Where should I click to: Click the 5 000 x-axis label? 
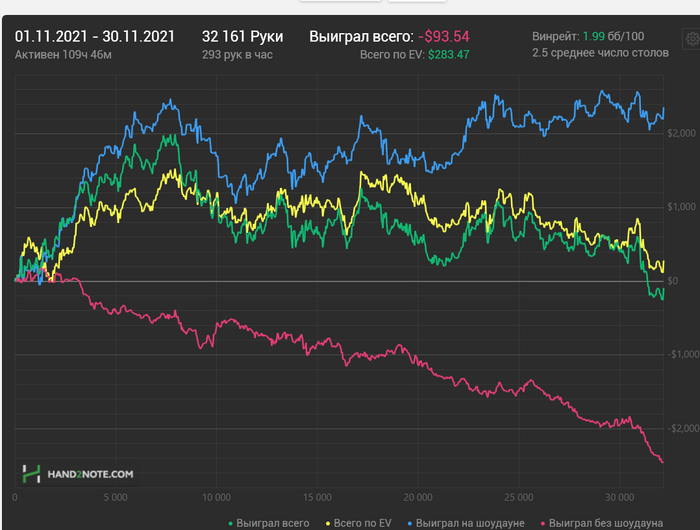tap(116, 497)
